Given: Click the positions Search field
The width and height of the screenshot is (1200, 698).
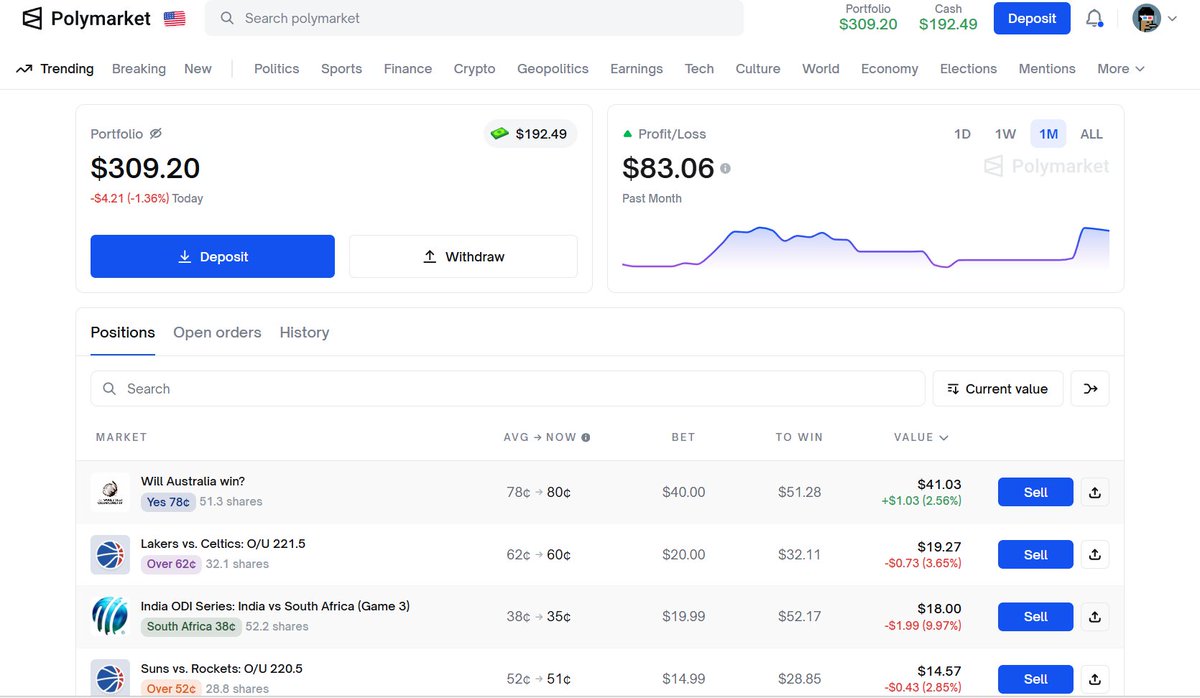Looking at the screenshot, I should tap(508, 388).
